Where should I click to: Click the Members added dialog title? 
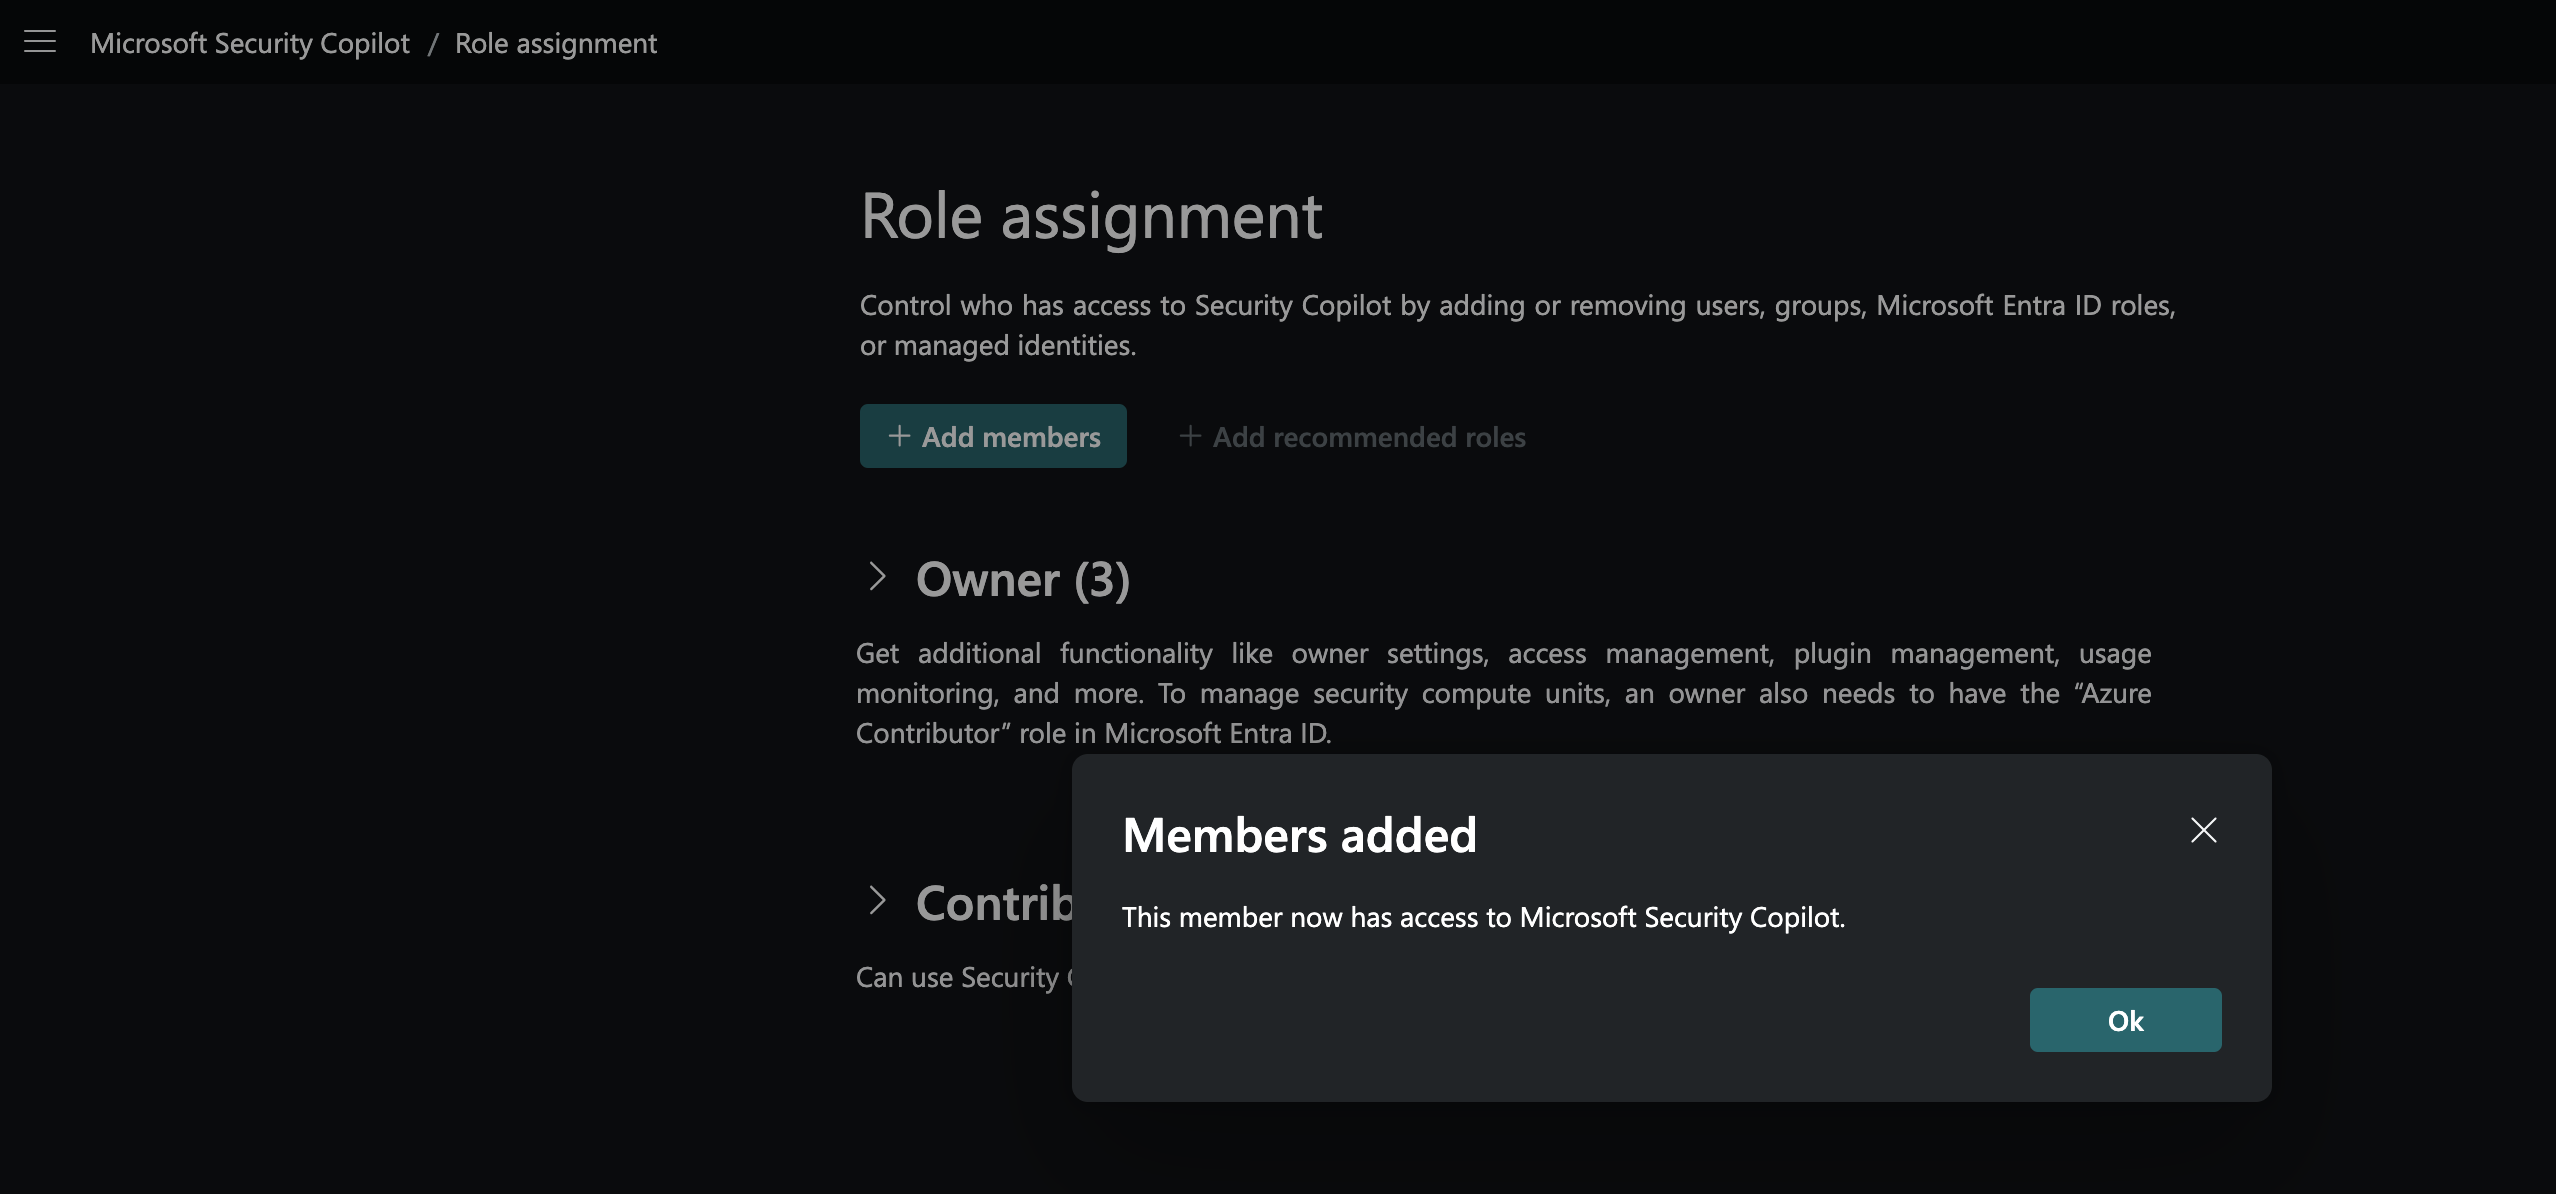coord(1299,835)
